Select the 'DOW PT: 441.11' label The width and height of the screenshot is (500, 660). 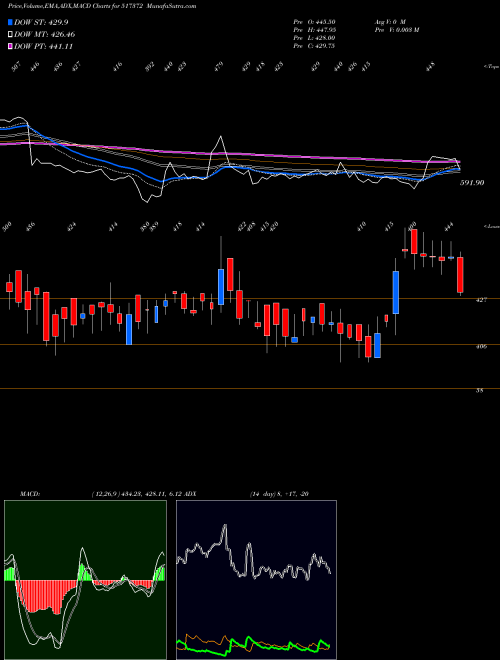pyautogui.click(x=43, y=46)
